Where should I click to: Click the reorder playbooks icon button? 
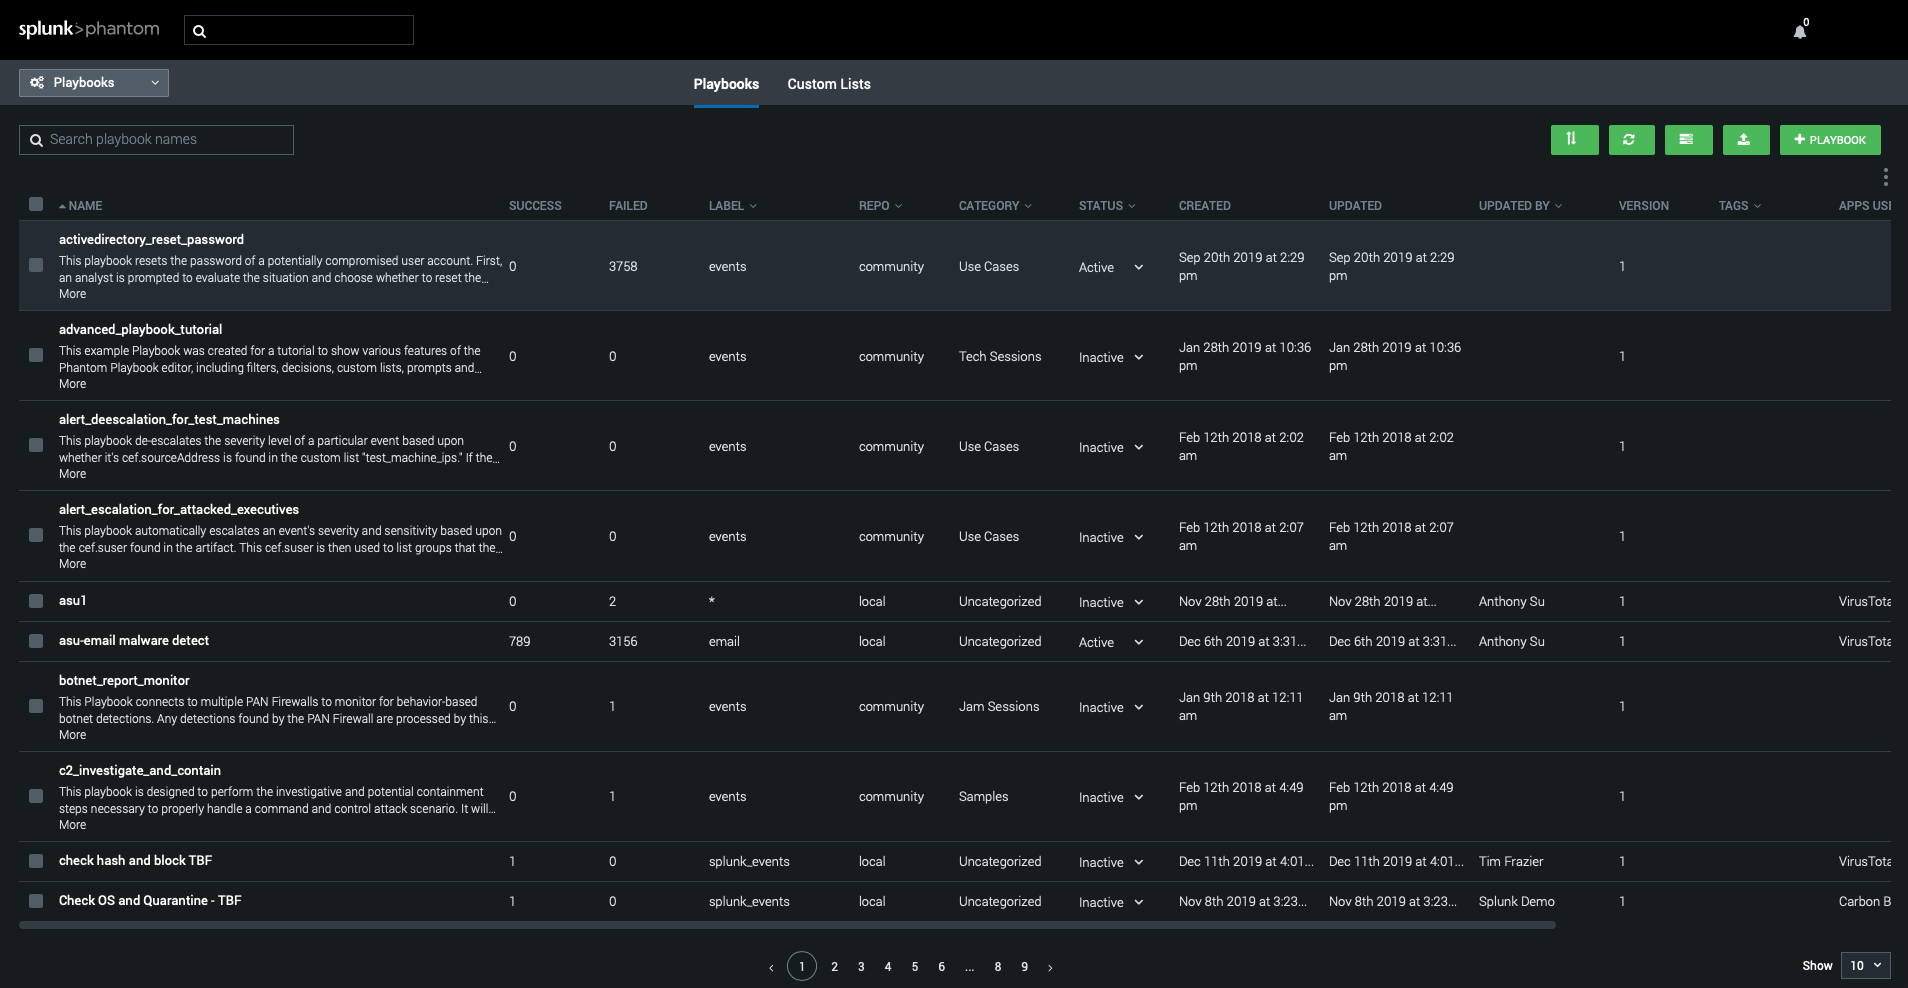click(1574, 140)
